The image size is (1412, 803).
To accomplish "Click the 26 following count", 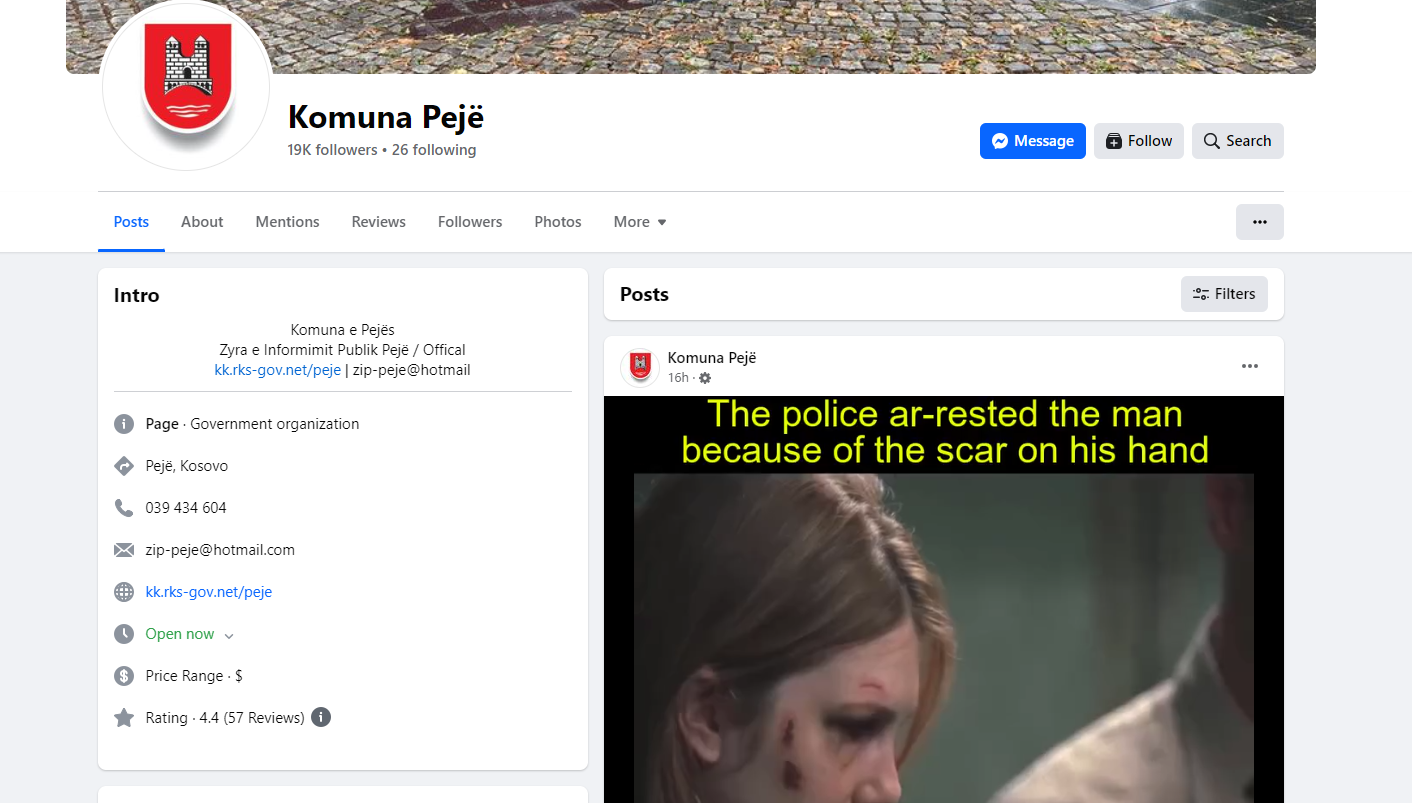I will click(434, 150).
